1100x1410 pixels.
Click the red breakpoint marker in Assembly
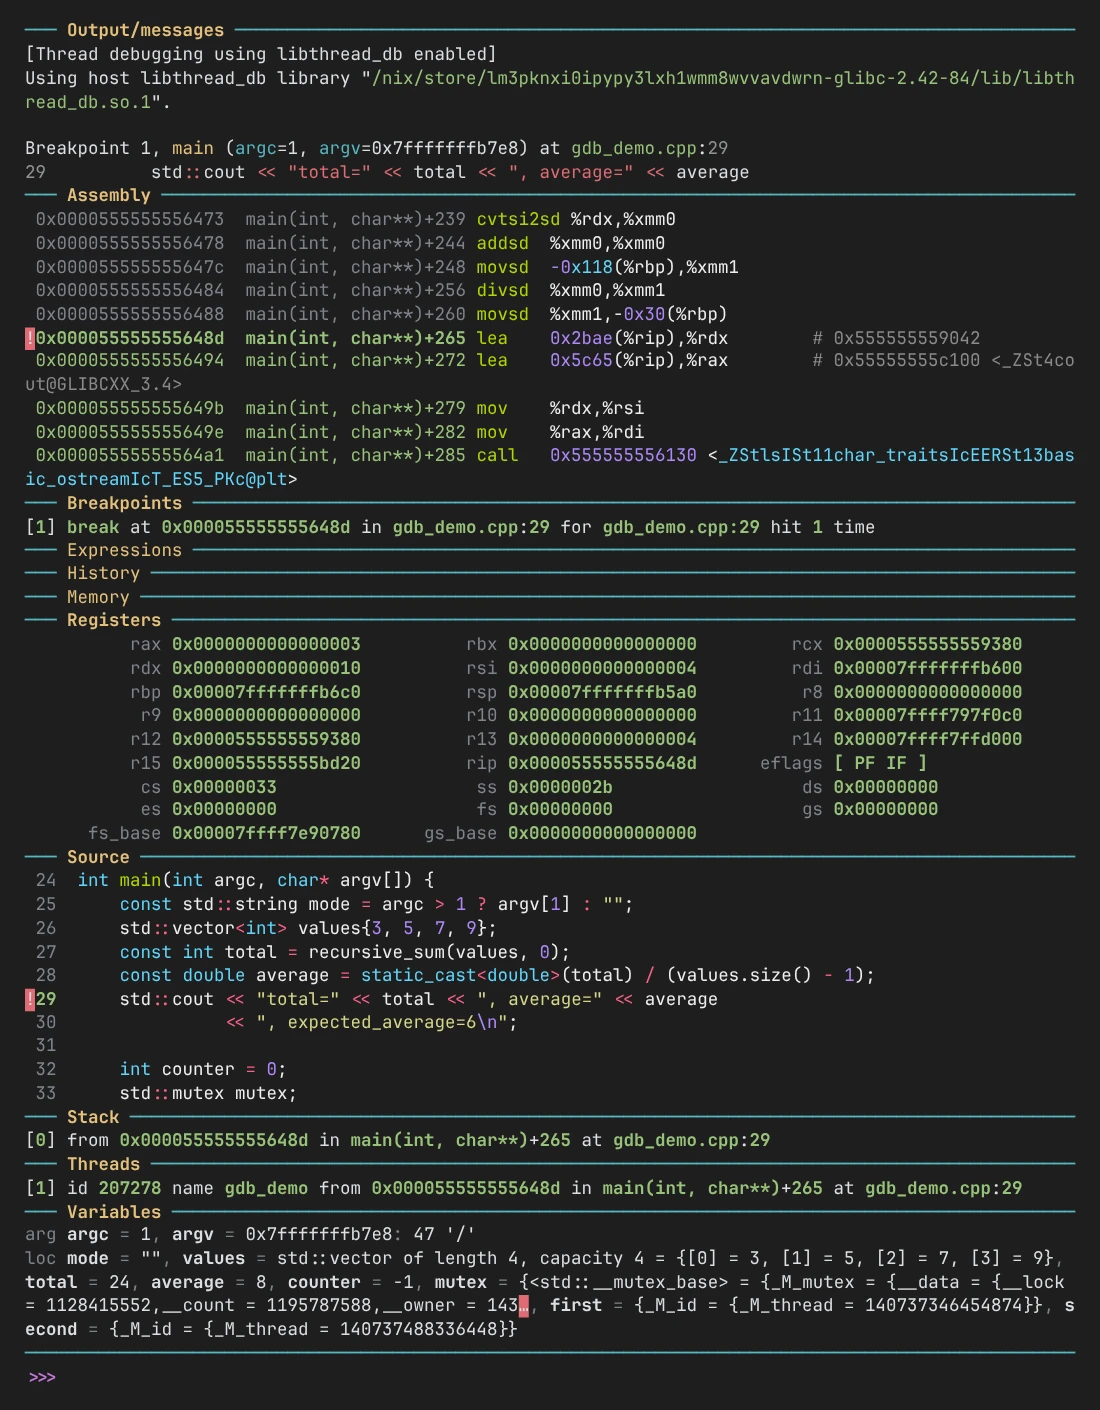click(30, 338)
